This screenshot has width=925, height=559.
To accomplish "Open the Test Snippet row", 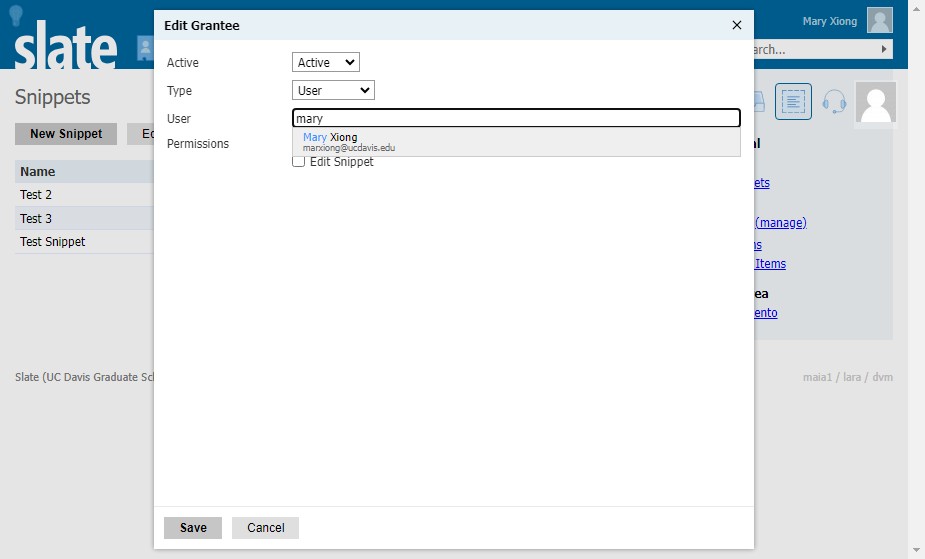I will coord(84,242).
